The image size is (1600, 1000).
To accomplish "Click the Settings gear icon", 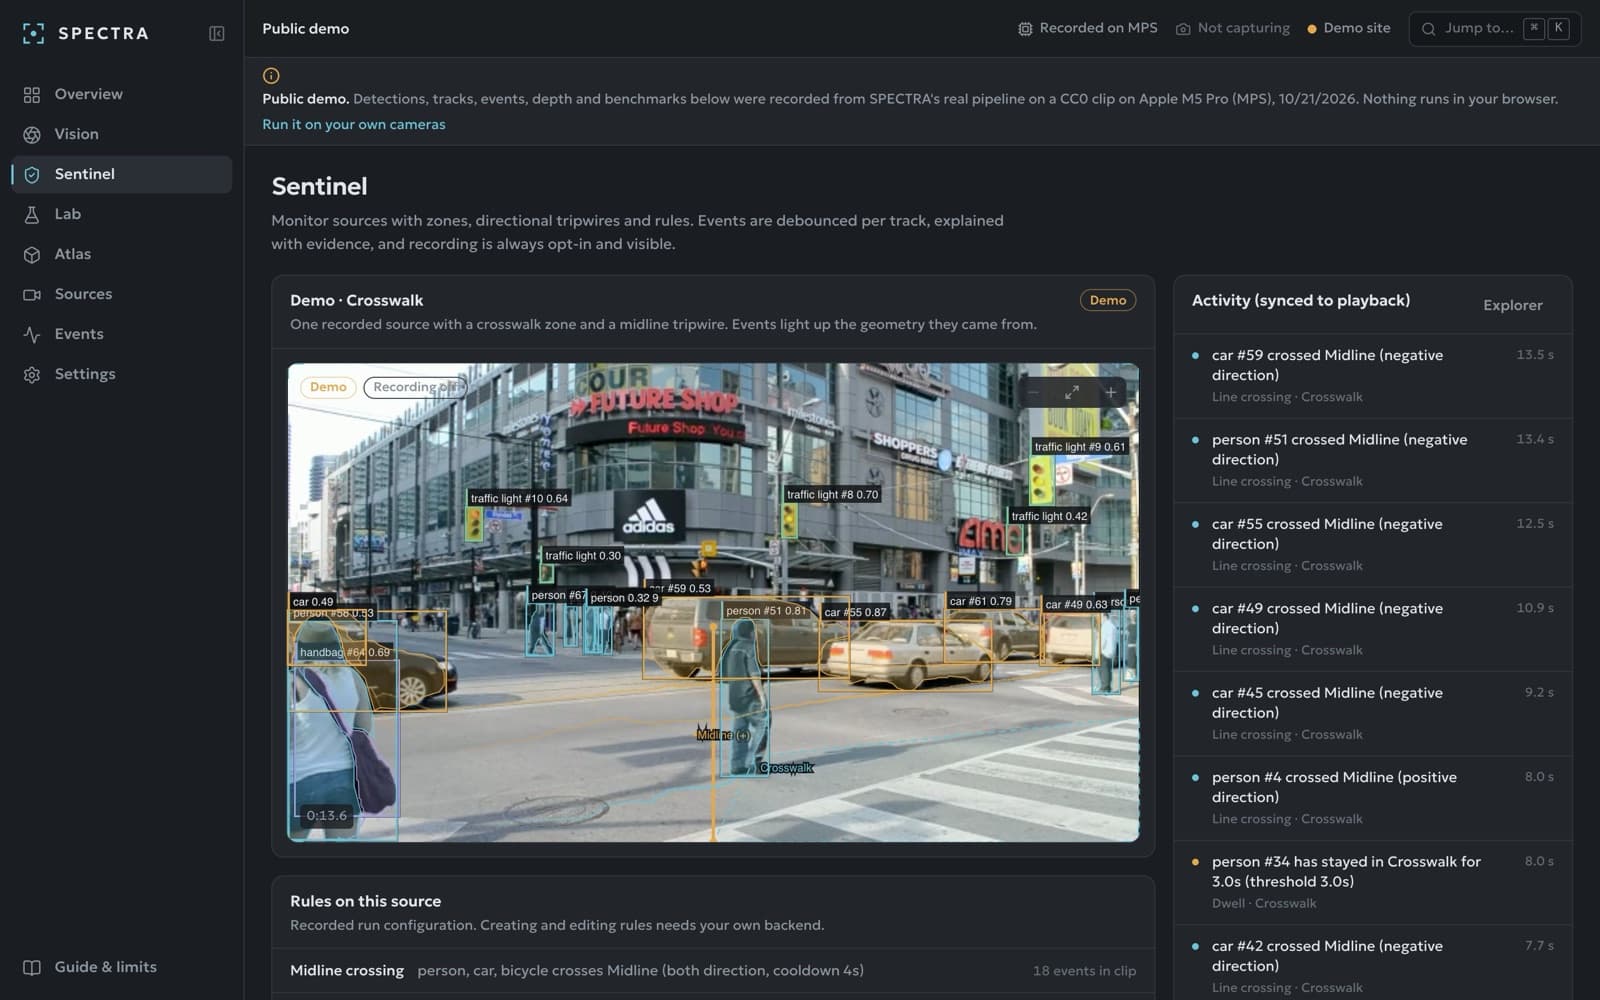I will click(32, 374).
